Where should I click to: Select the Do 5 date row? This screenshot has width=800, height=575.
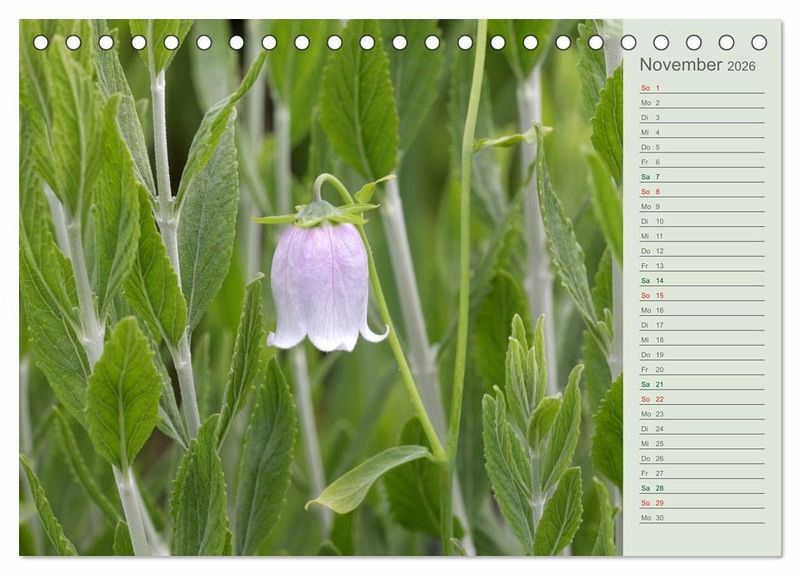coord(702,147)
